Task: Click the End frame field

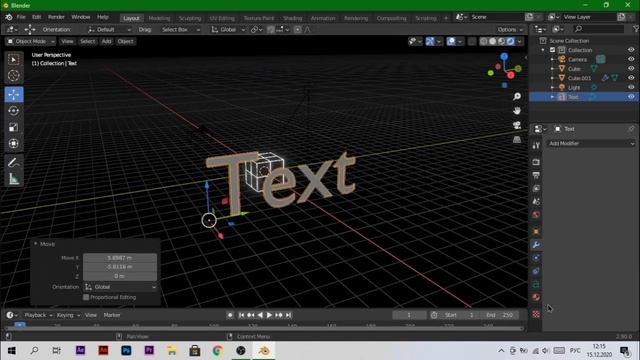Action: 499,315
